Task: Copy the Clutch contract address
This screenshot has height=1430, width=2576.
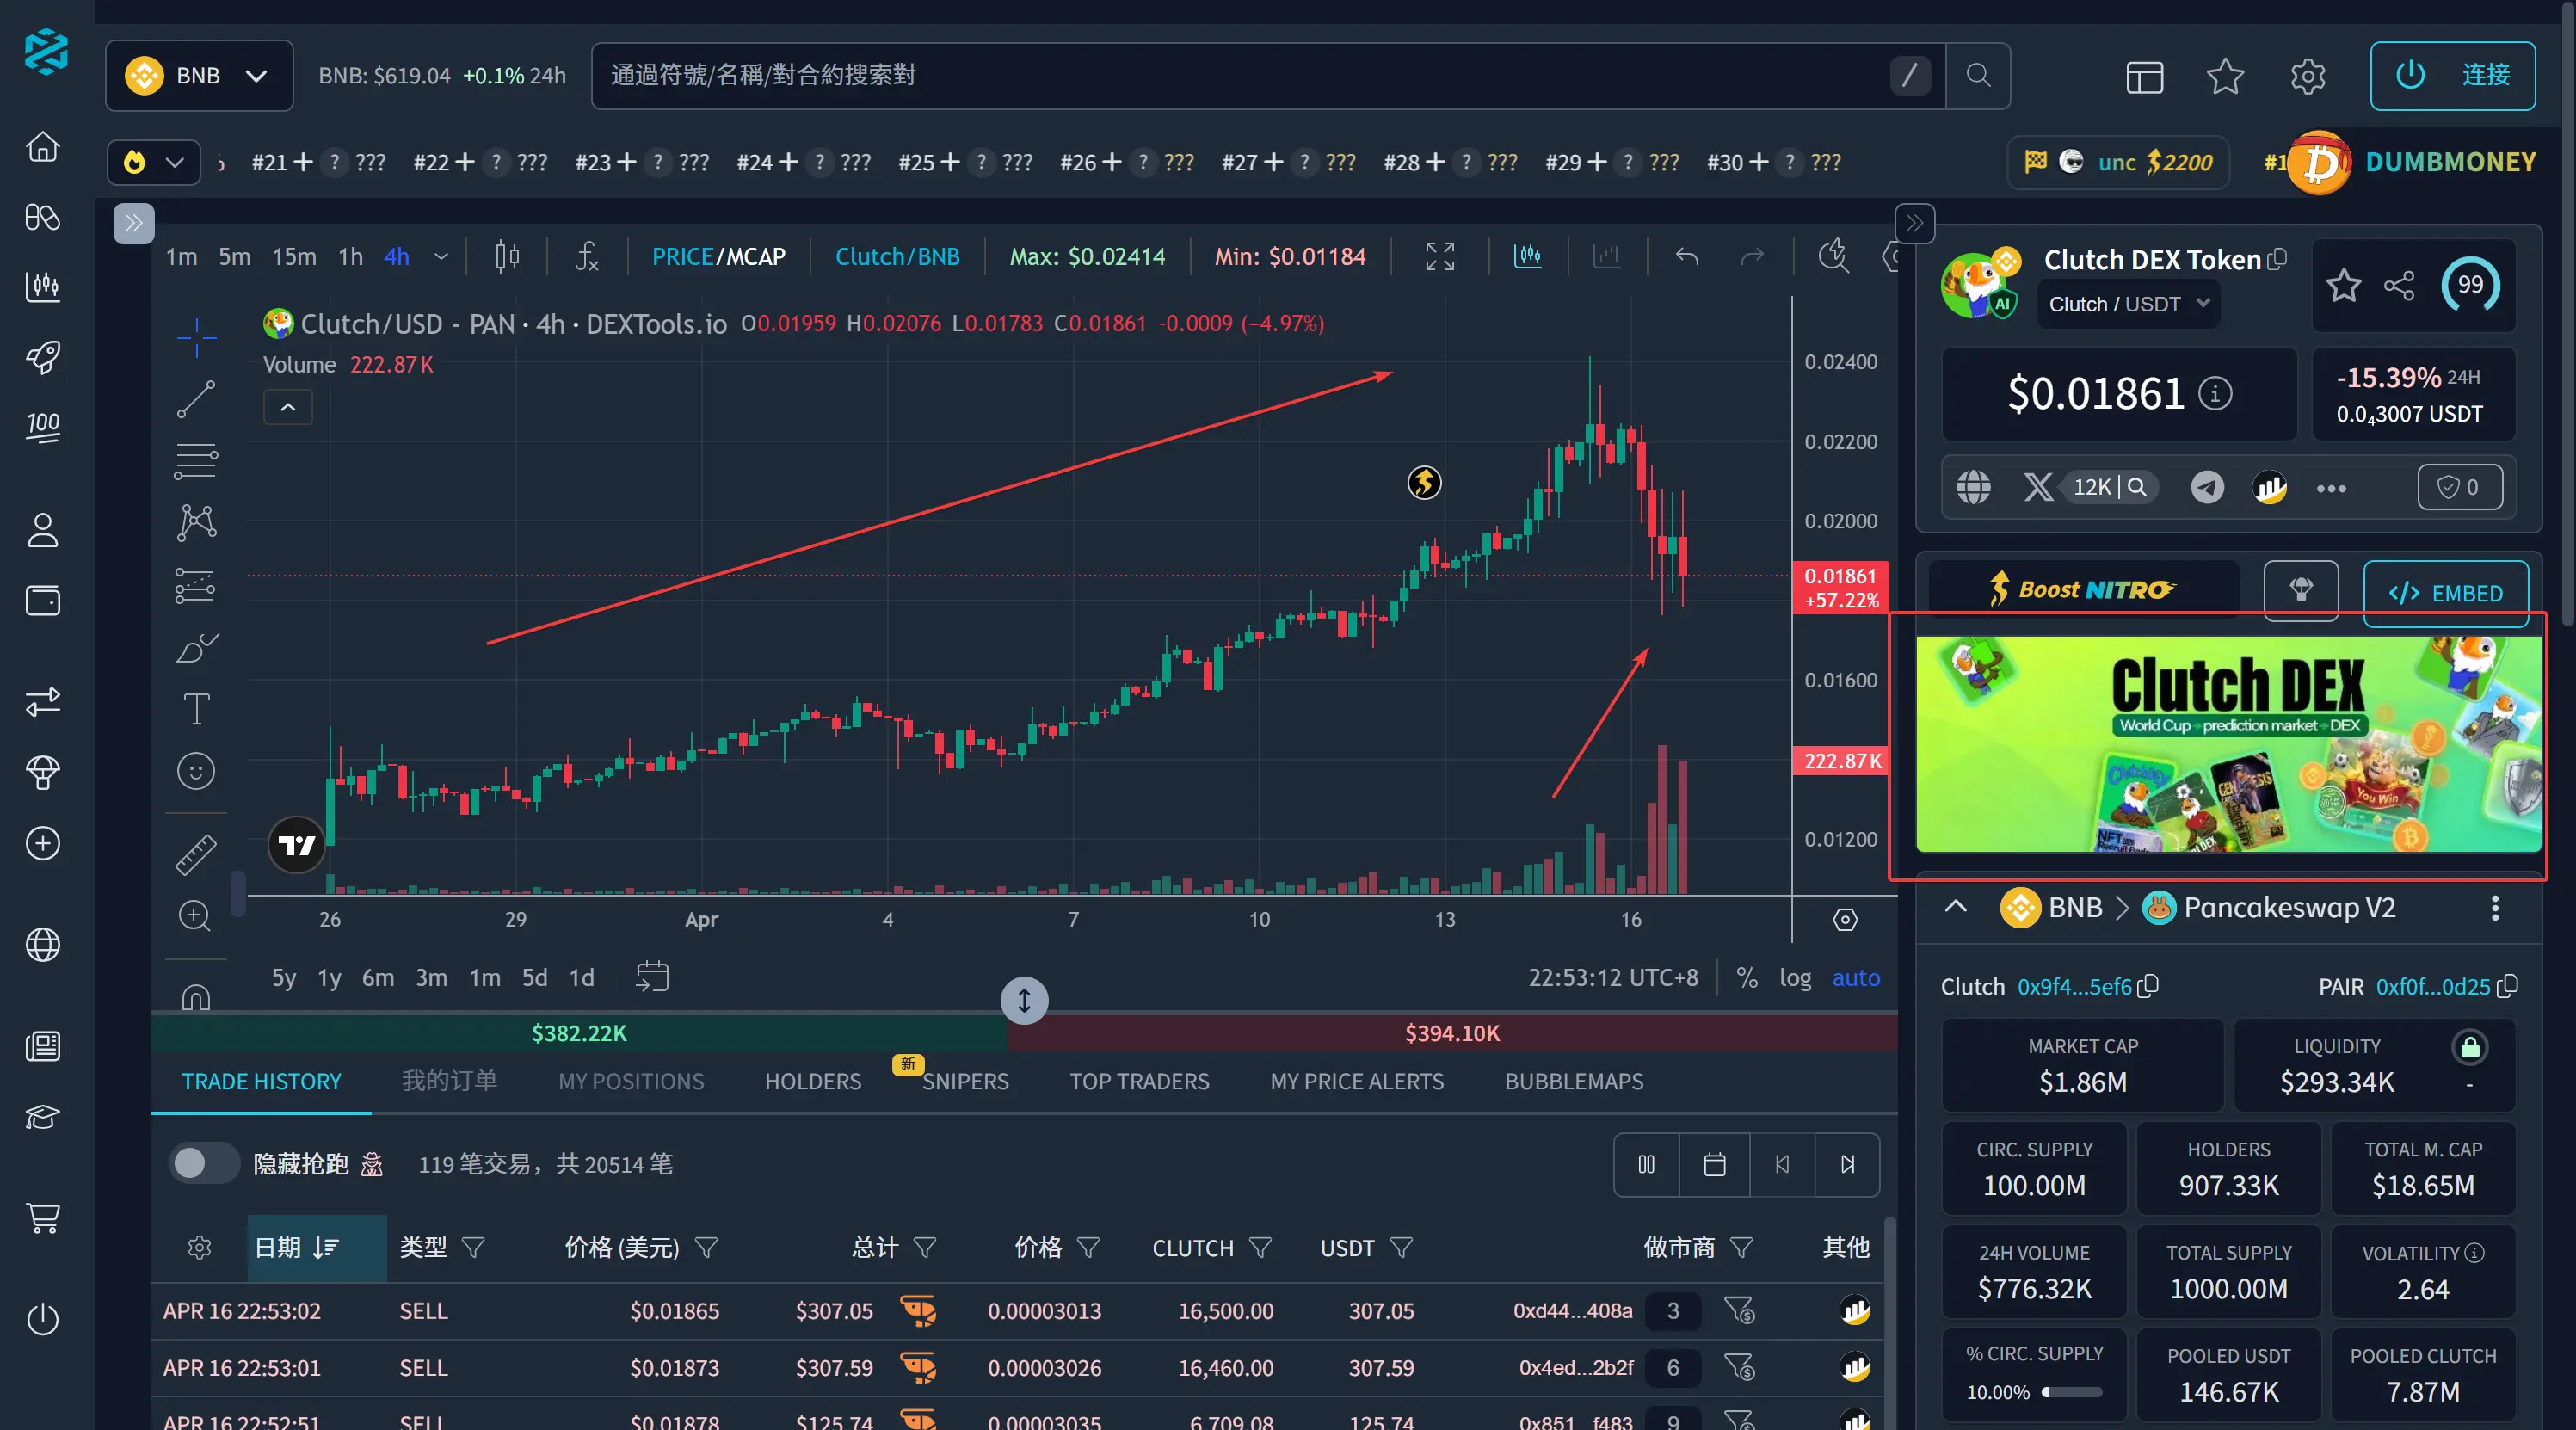Action: point(2148,986)
